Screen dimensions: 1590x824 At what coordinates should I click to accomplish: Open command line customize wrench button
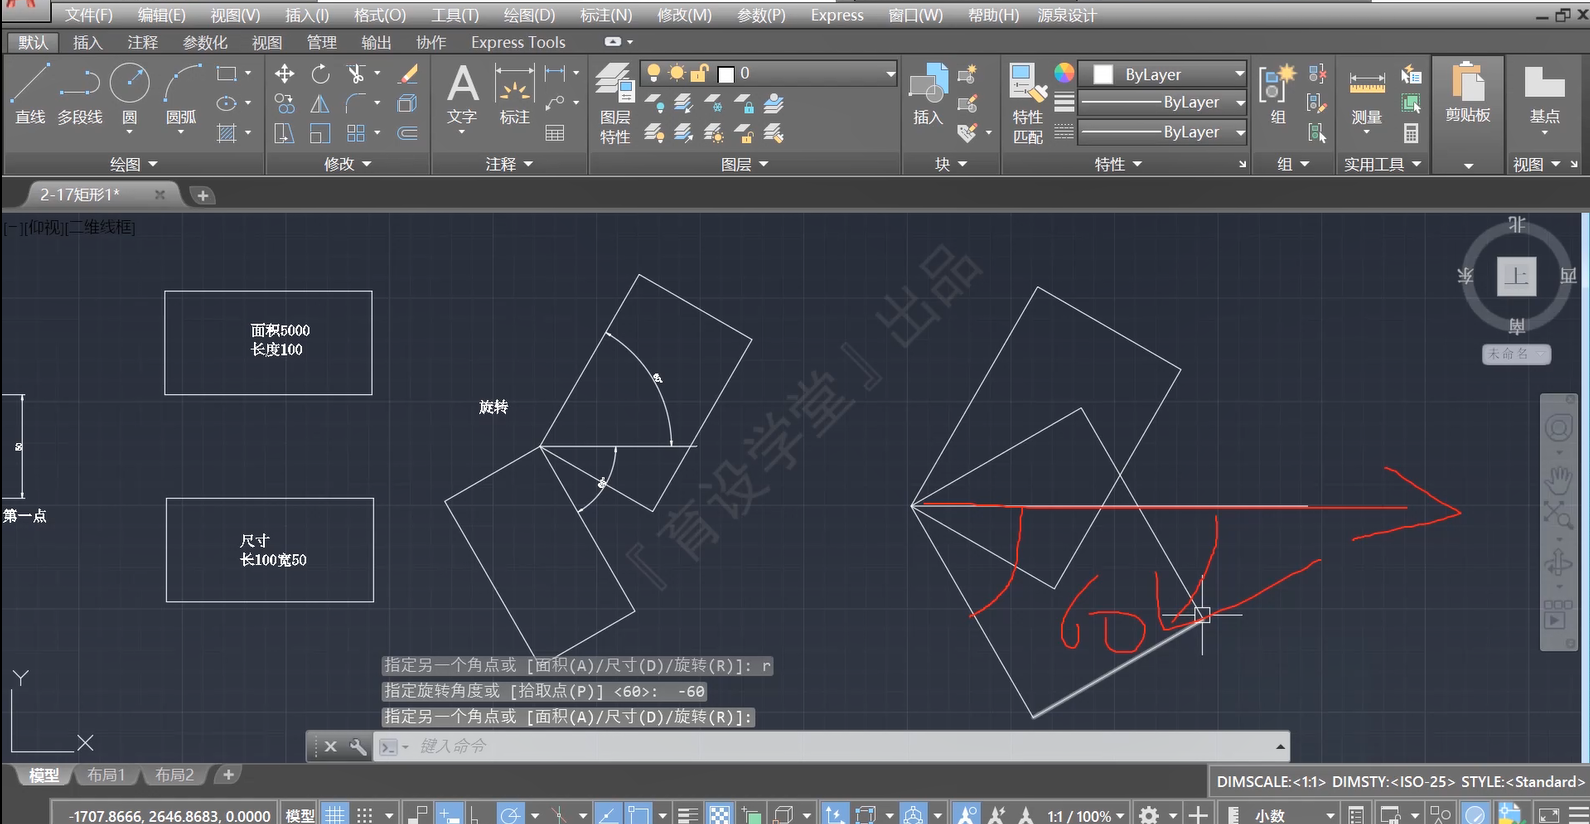[357, 746]
